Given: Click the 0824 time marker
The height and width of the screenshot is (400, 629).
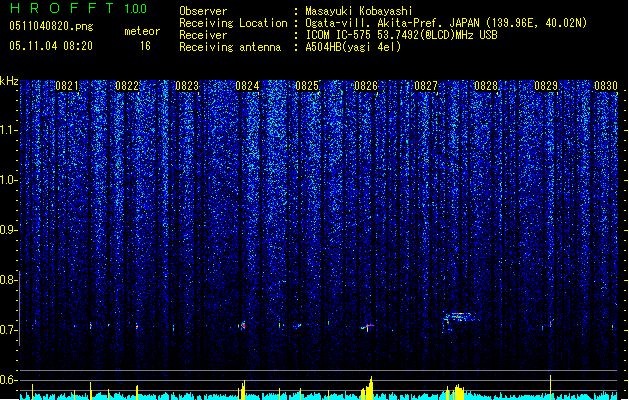Looking at the screenshot, I should (247, 86).
